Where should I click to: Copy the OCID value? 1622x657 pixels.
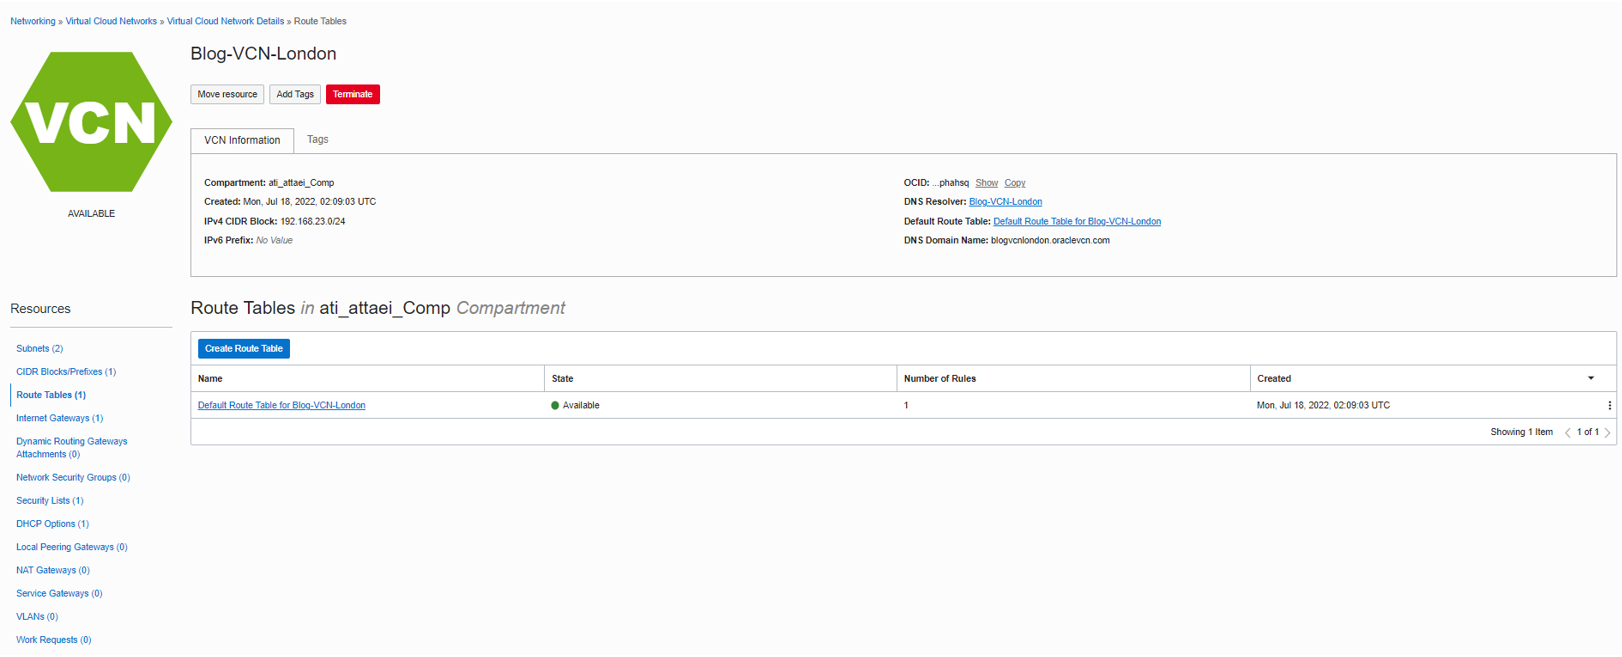point(1015,183)
